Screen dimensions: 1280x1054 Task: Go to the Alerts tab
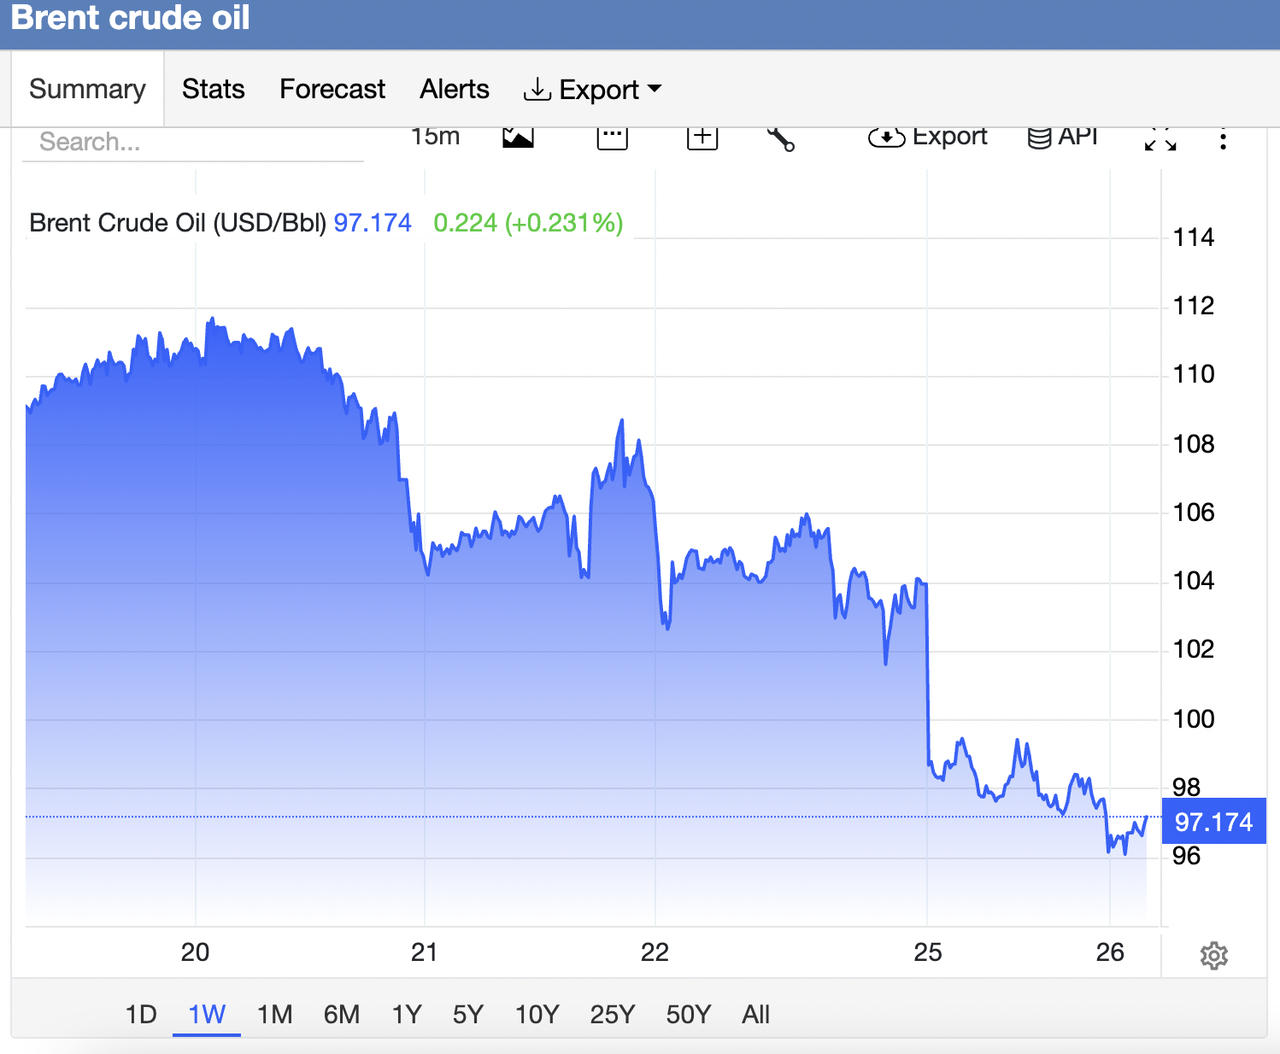click(454, 89)
